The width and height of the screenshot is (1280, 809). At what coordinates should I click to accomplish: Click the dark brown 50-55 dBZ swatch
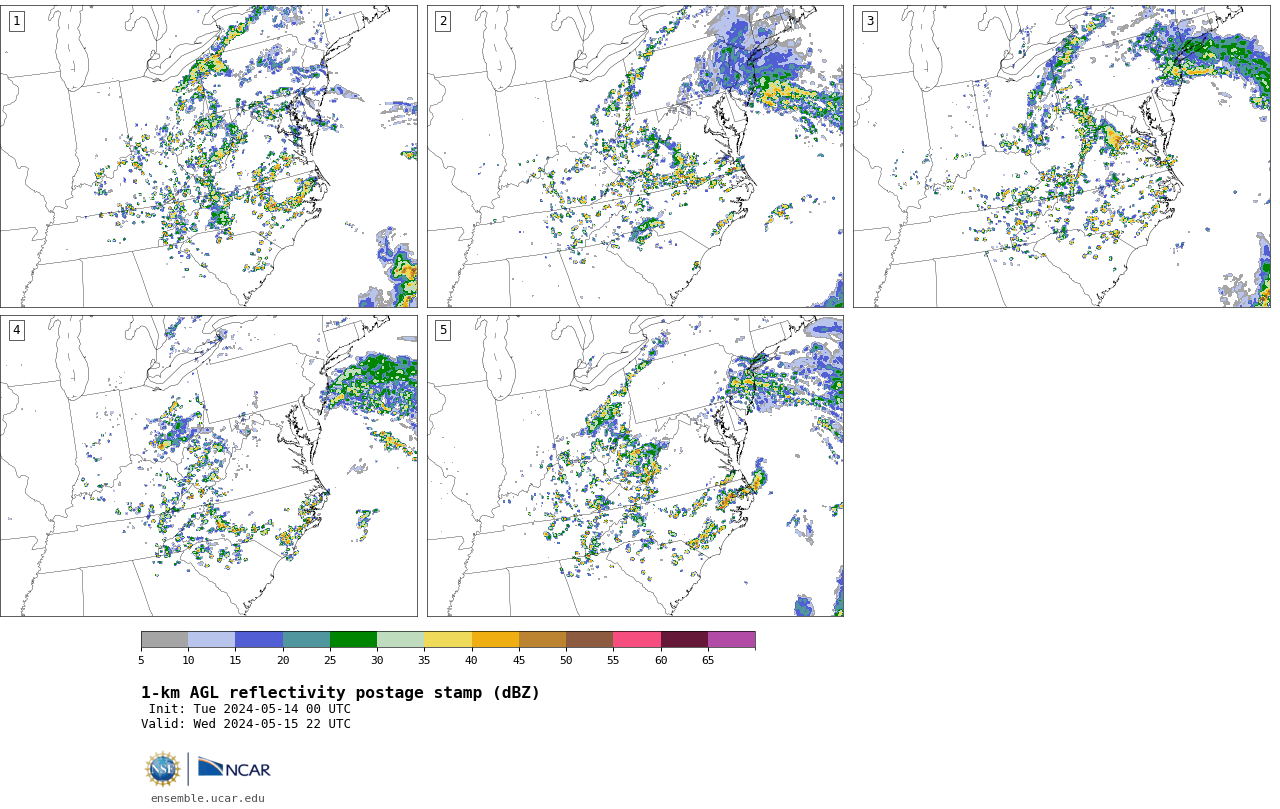590,640
